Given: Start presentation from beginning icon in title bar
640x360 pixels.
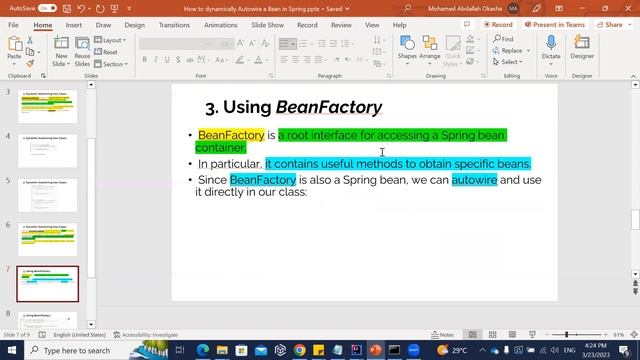Looking at the screenshot, I should click(x=115, y=9).
